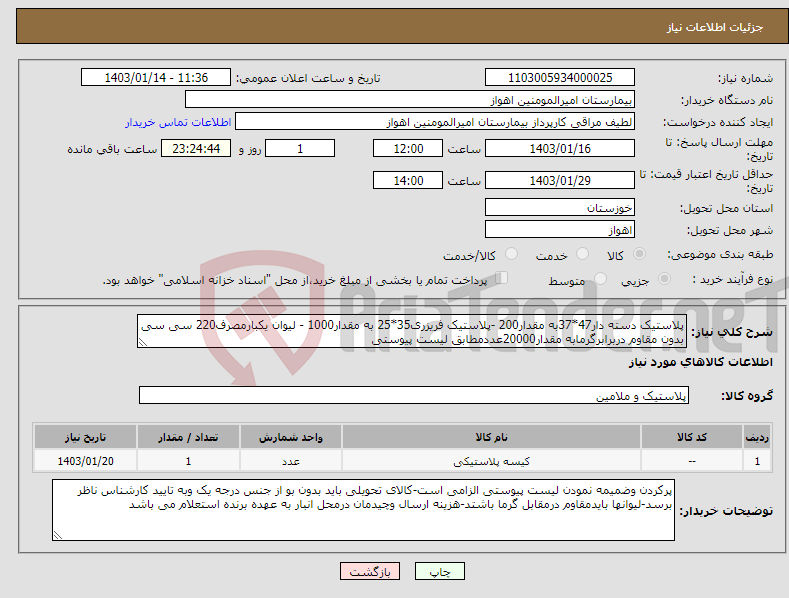Click the city field اهواز
This screenshot has height=598, width=789.
point(560,230)
